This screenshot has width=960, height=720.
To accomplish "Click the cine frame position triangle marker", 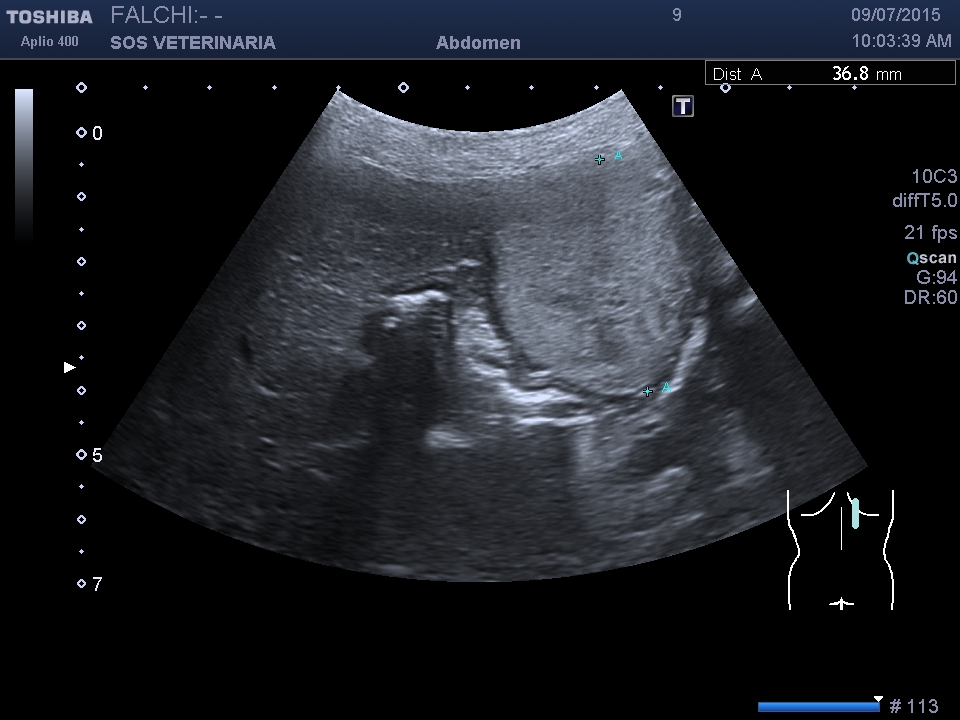I will tap(878, 699).
